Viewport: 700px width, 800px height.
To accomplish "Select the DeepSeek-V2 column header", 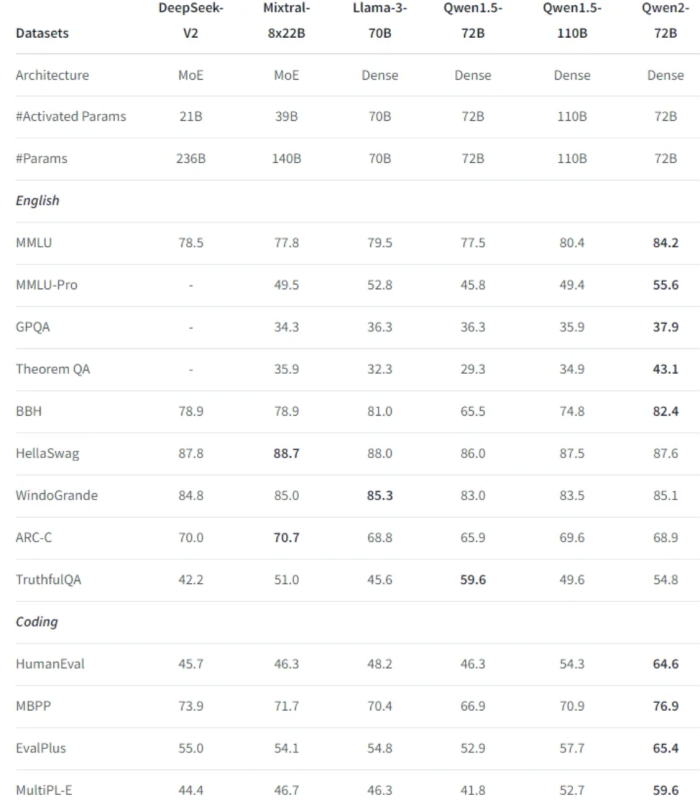I will (190, 20).
